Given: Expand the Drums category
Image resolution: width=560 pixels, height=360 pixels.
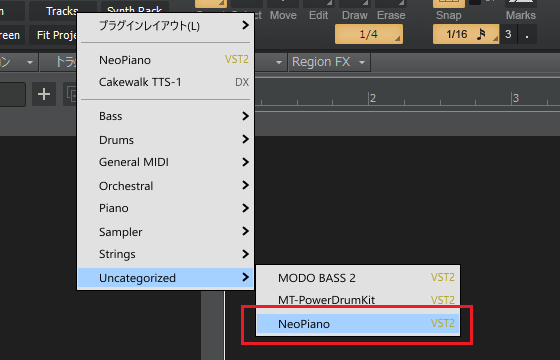Looking at the screenshot, I should click(x=165, y=140).
